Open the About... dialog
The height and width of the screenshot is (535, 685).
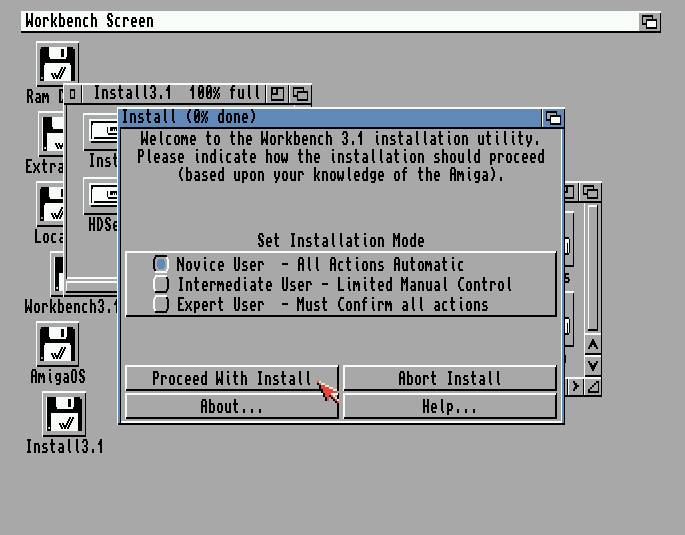[231, 406]
